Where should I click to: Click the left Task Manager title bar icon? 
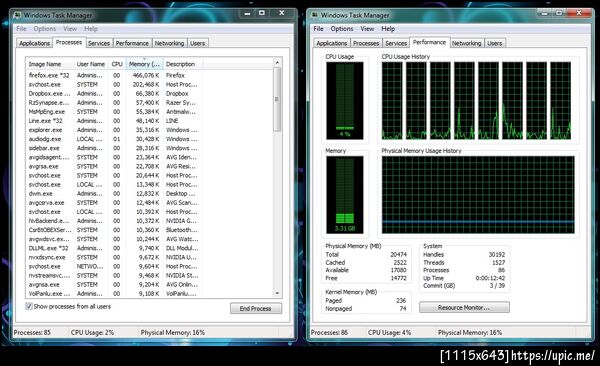click(17, 15)
